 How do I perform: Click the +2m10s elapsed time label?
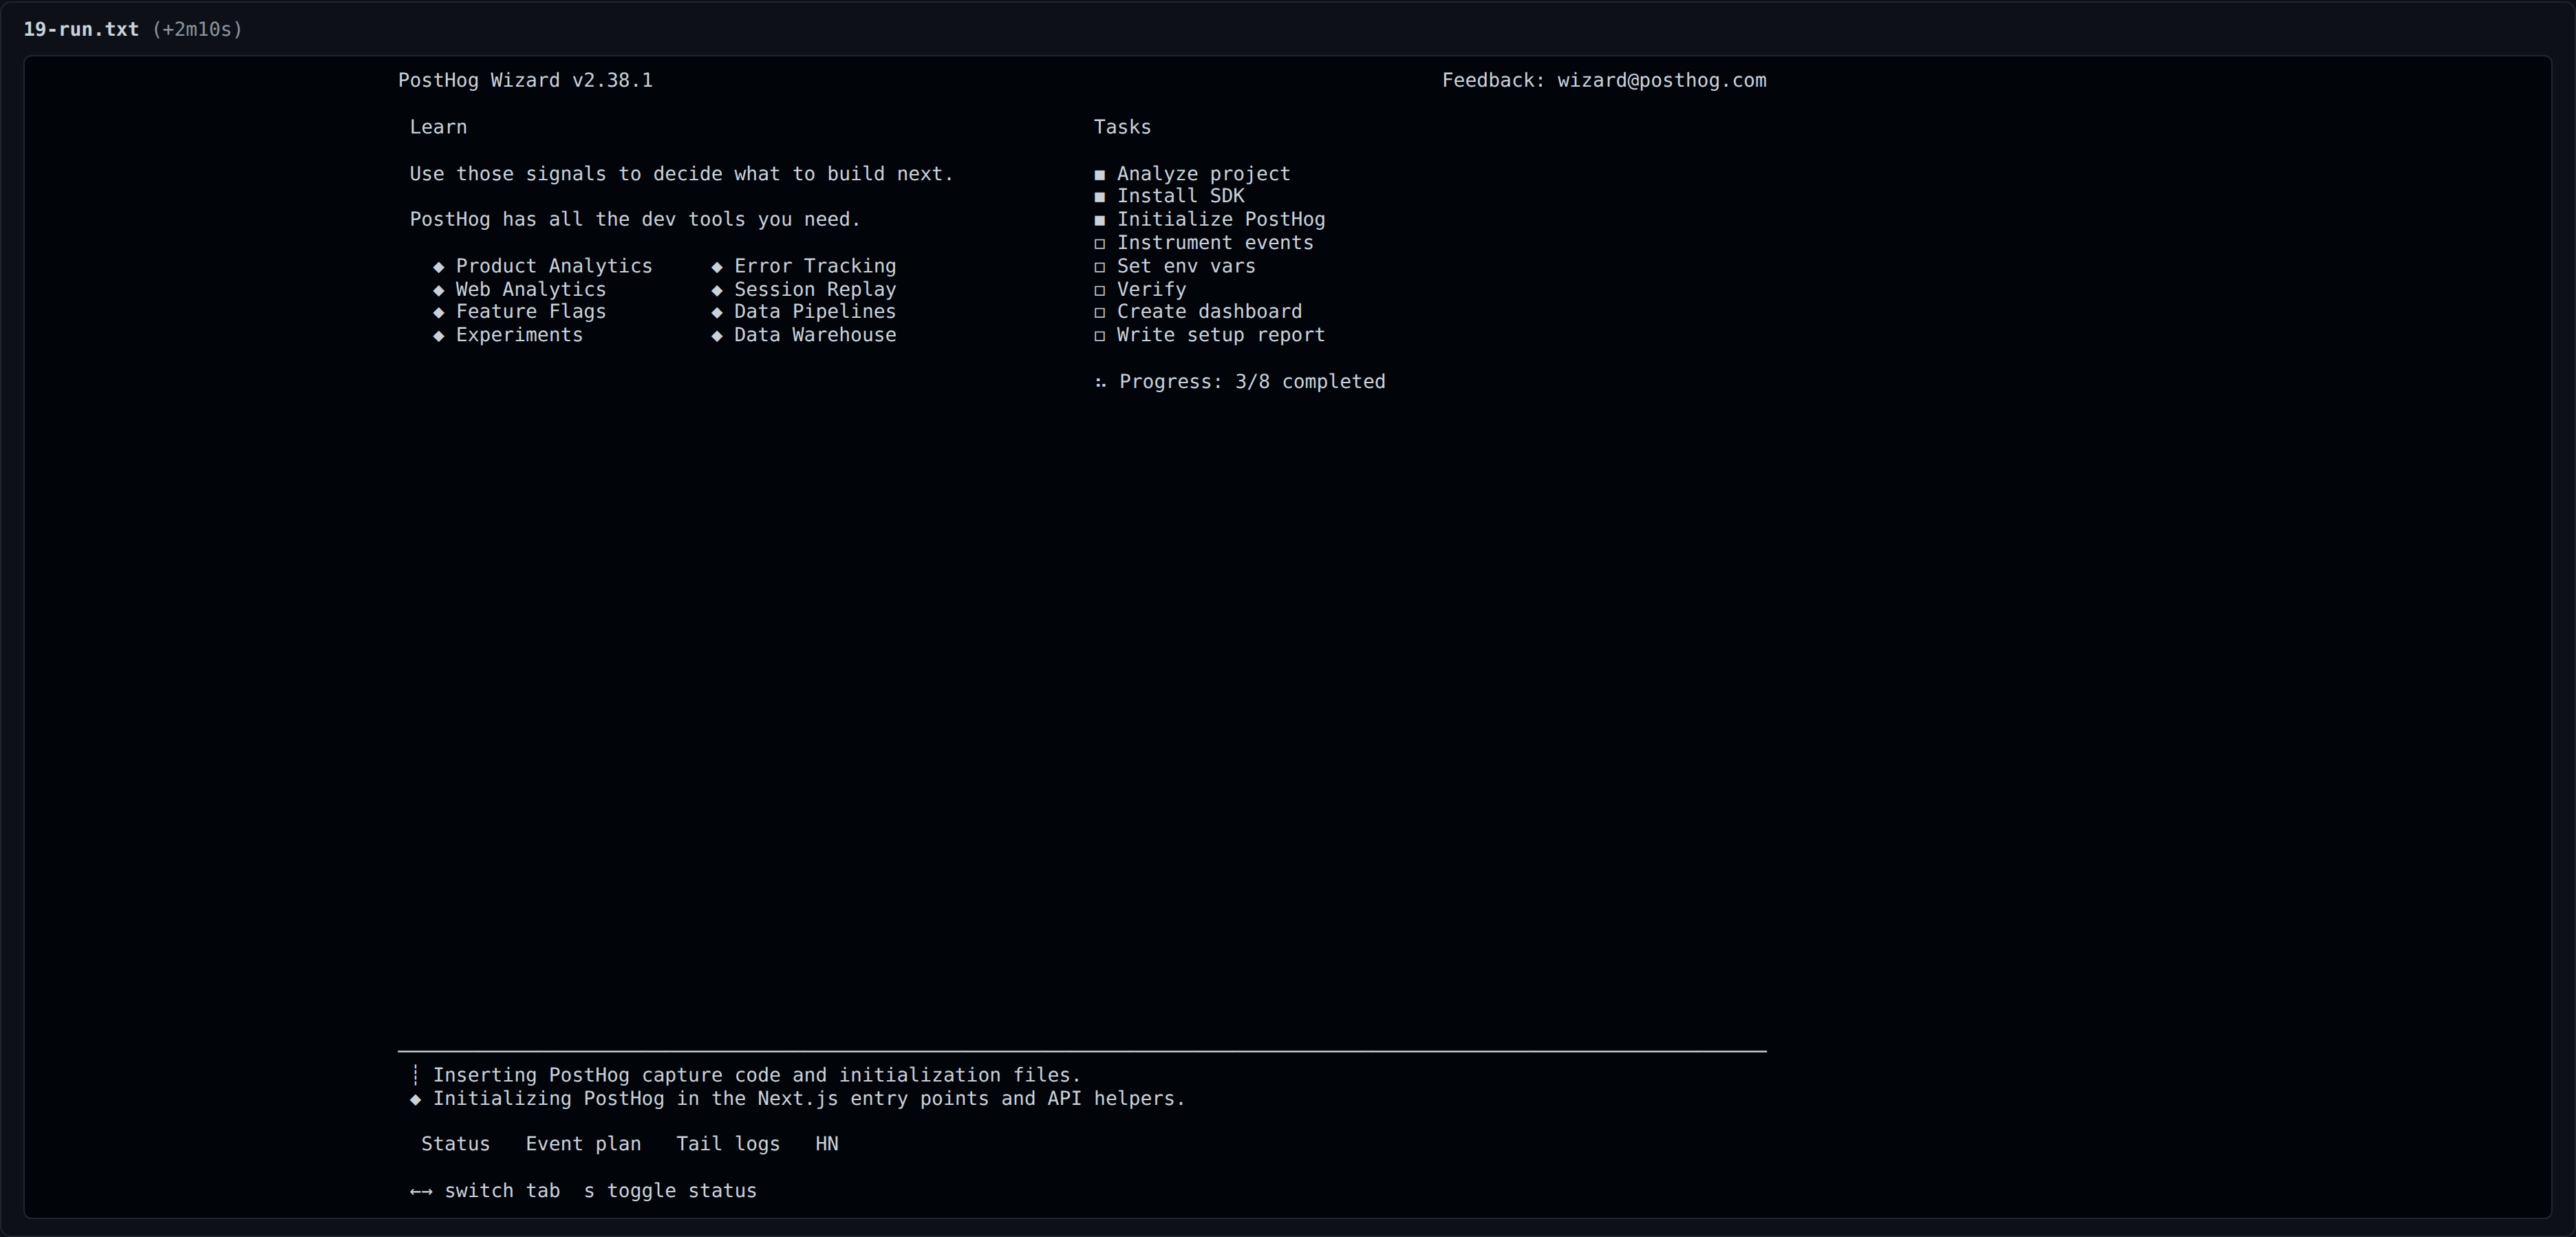click(x=197, y=29)
